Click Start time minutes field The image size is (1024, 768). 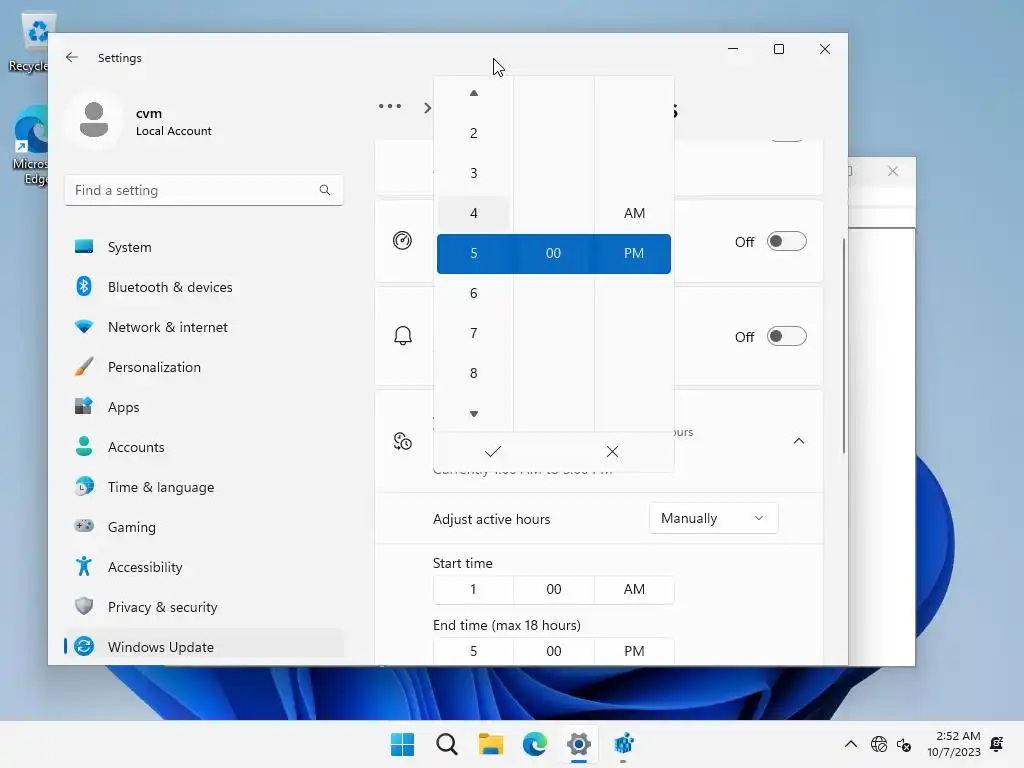[554, 589]
